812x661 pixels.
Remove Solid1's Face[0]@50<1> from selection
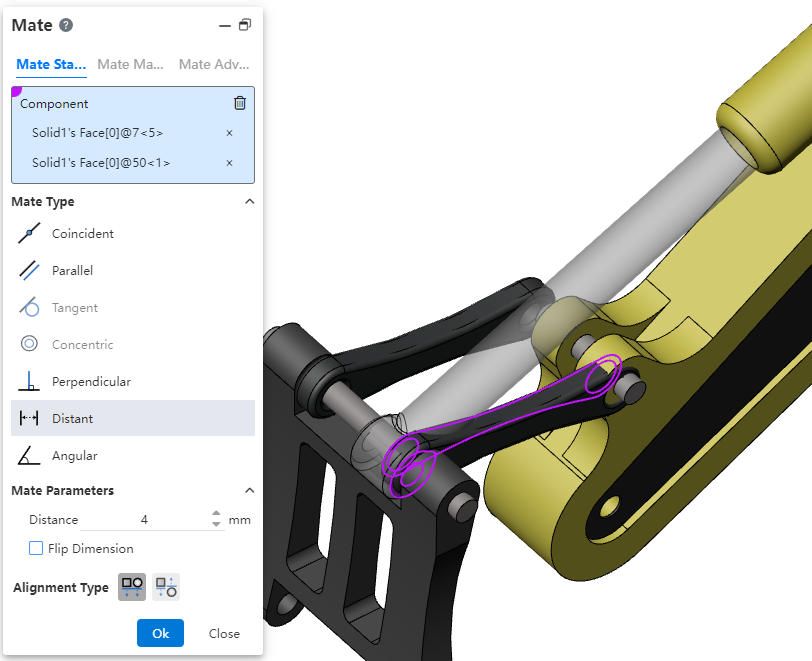pyautogui.click(x=229, y=163)
